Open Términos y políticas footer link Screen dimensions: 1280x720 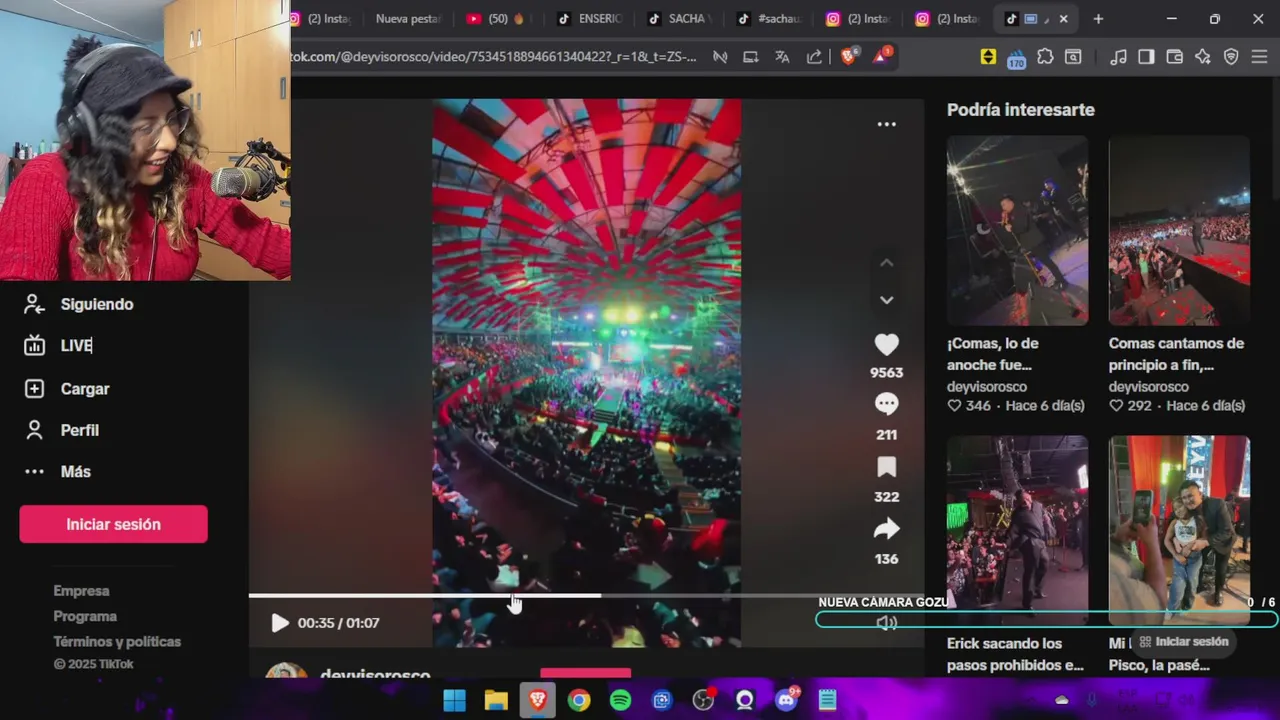117,642
